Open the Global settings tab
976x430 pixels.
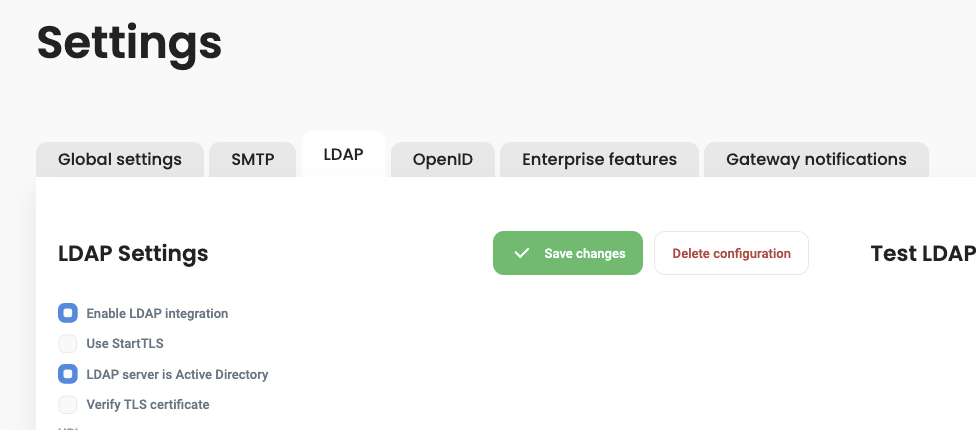pyautogui.click(x=120, y=159)
